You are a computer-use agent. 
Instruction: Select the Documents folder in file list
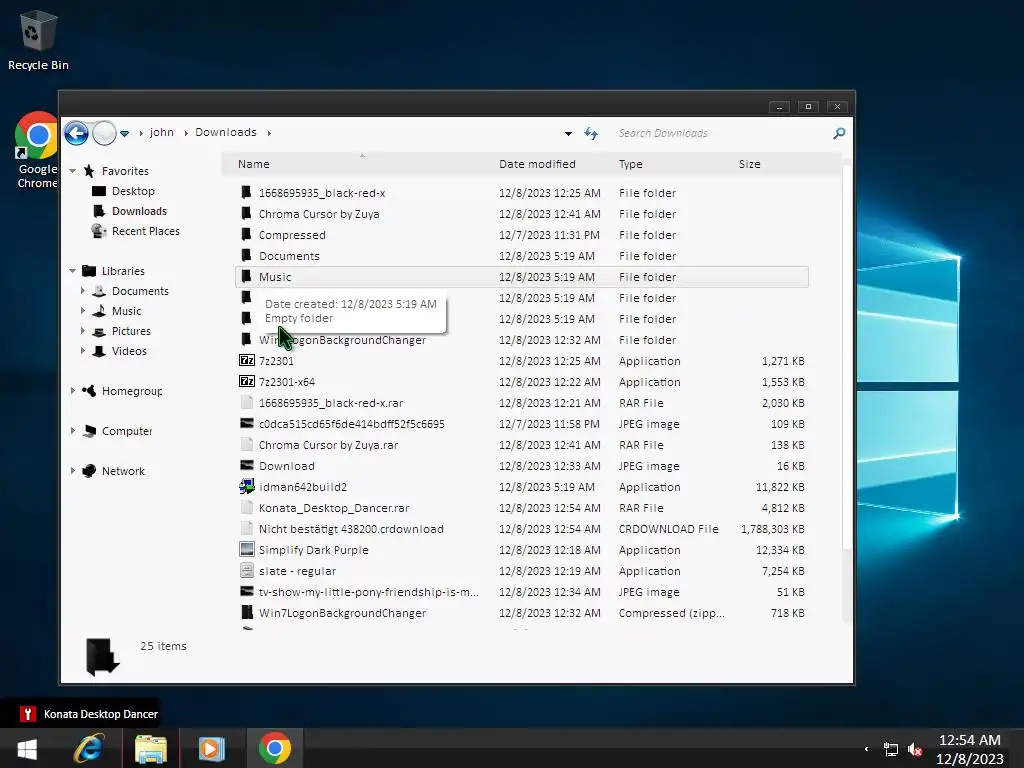[289, 256]
